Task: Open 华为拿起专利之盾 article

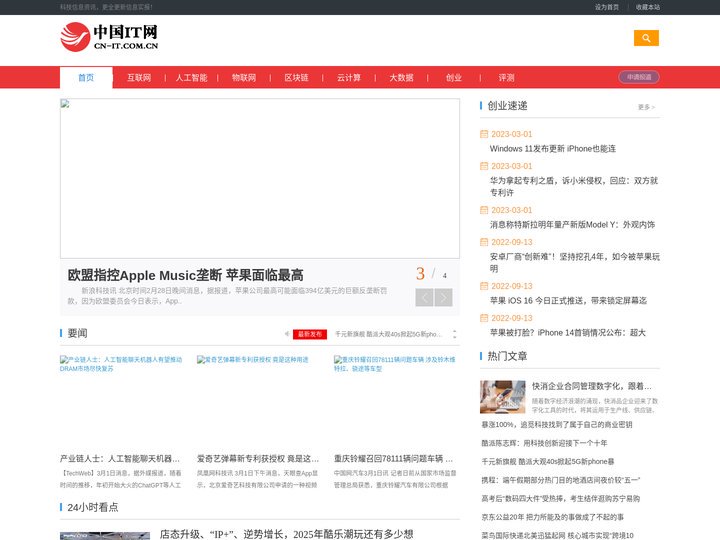Action: [x=574, y=186]
